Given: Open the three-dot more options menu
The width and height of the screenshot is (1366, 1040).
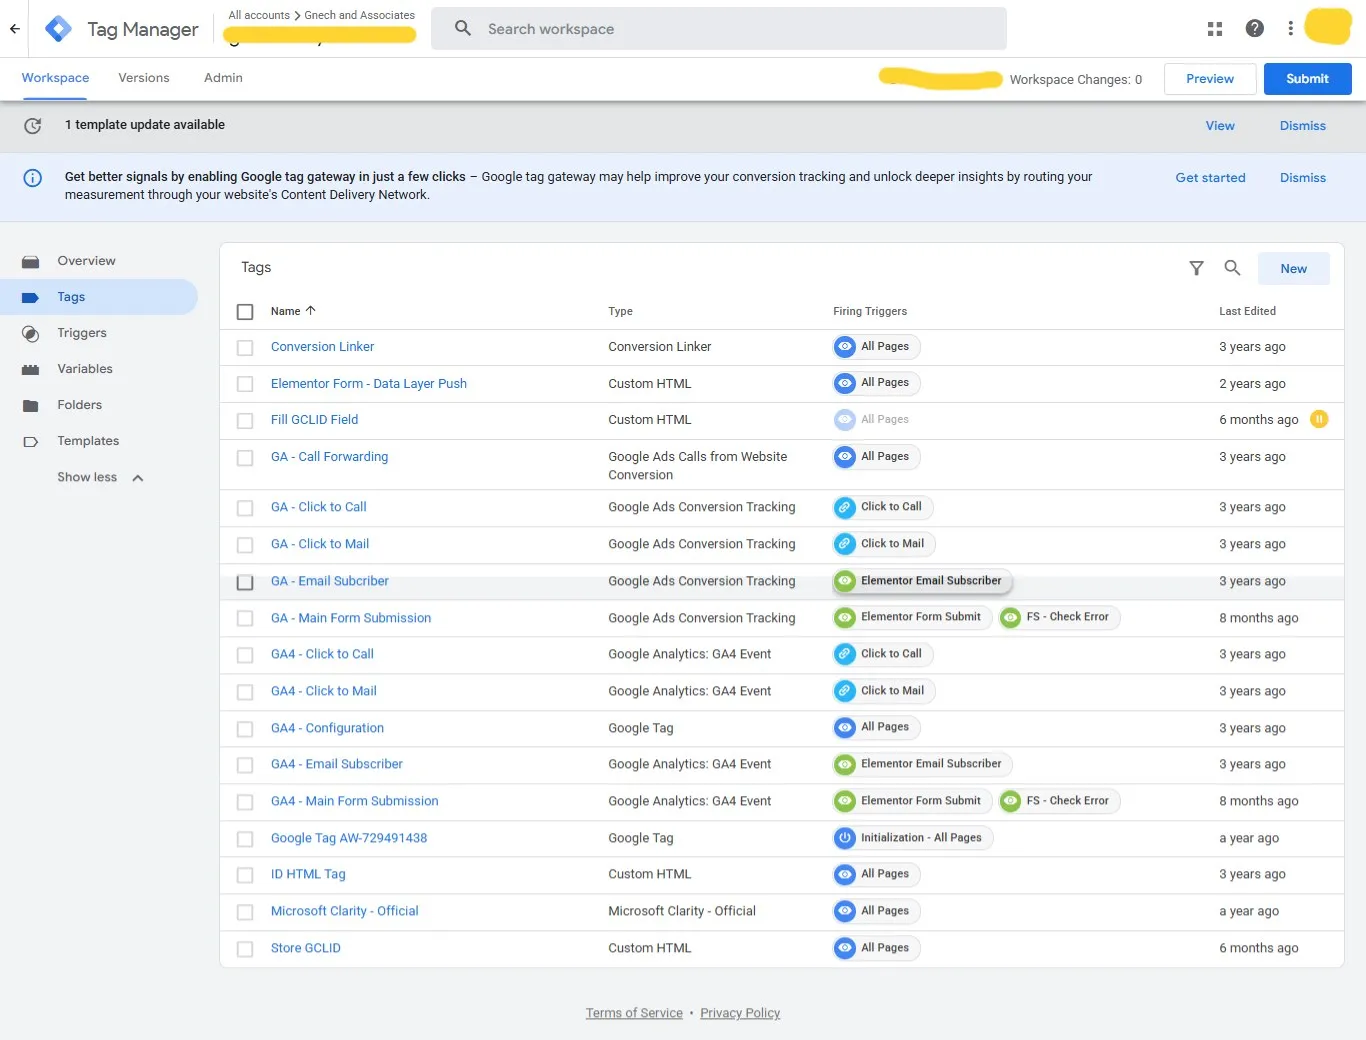Looking at the screenshot, I should point(1291,29).
